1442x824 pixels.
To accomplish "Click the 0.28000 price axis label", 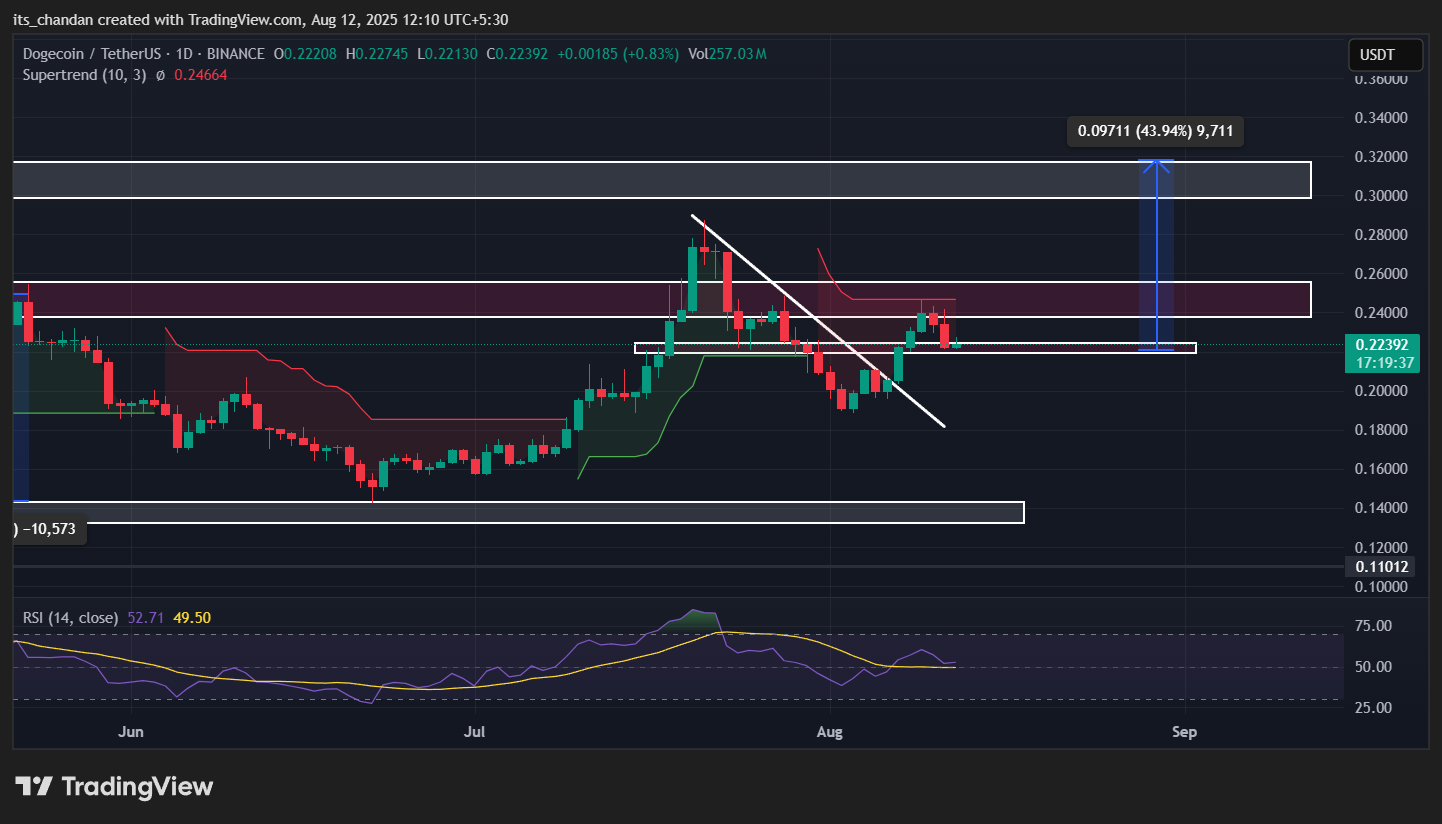I will [x=1381, y=235].
